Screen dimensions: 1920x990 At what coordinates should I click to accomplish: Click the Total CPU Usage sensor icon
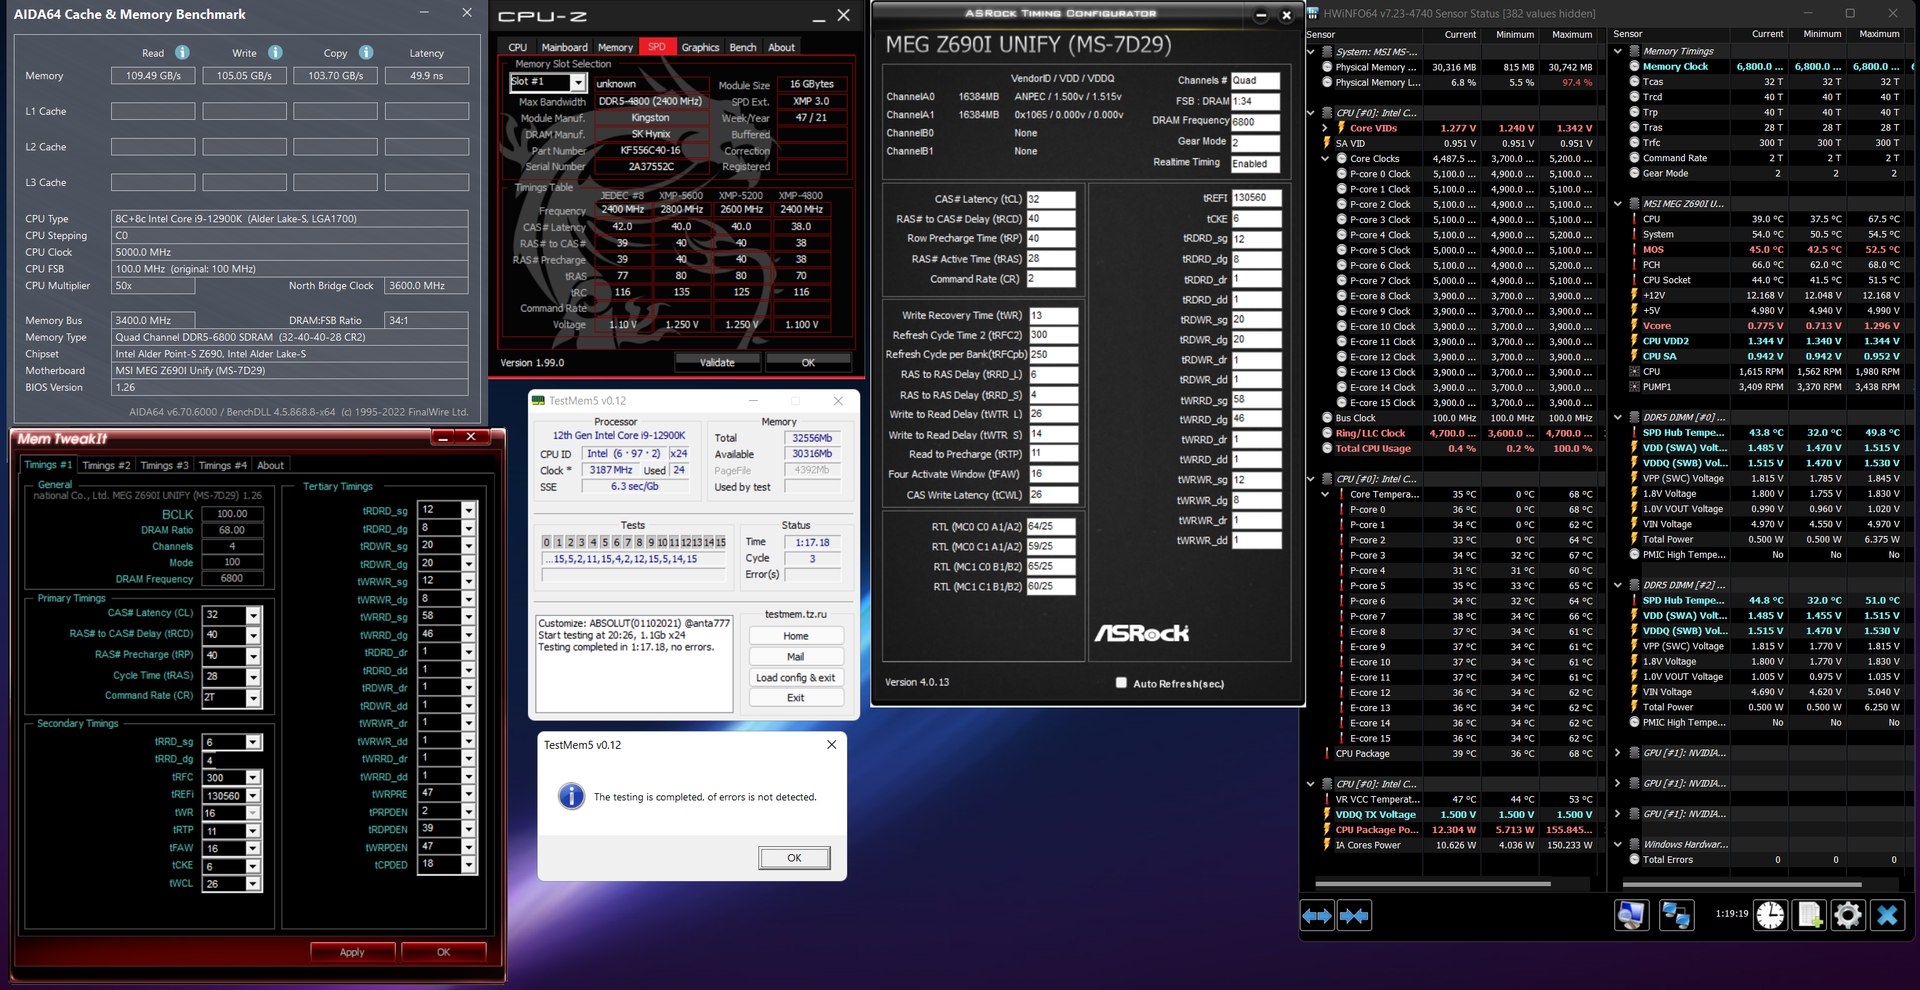(1326, 449)
